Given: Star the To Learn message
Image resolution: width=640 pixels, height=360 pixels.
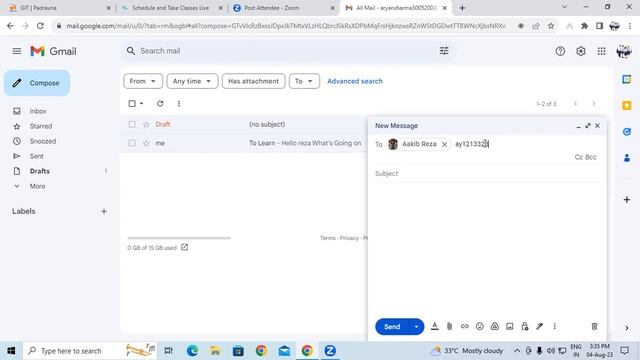Looking at the screenshot, I should pos(146,143).
